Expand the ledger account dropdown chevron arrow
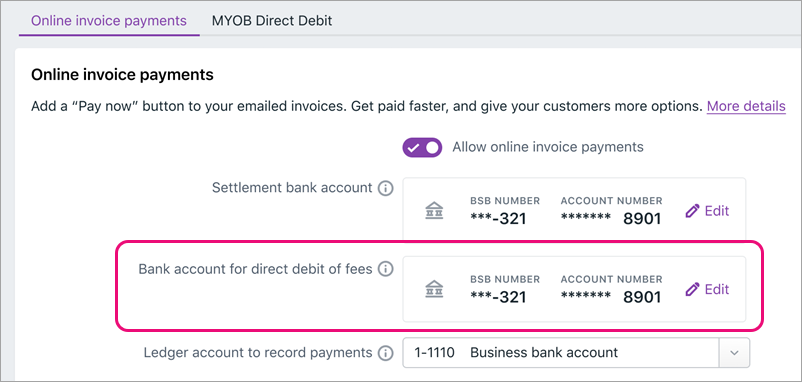Screen dimensions: 802x382 pos(734,353)
